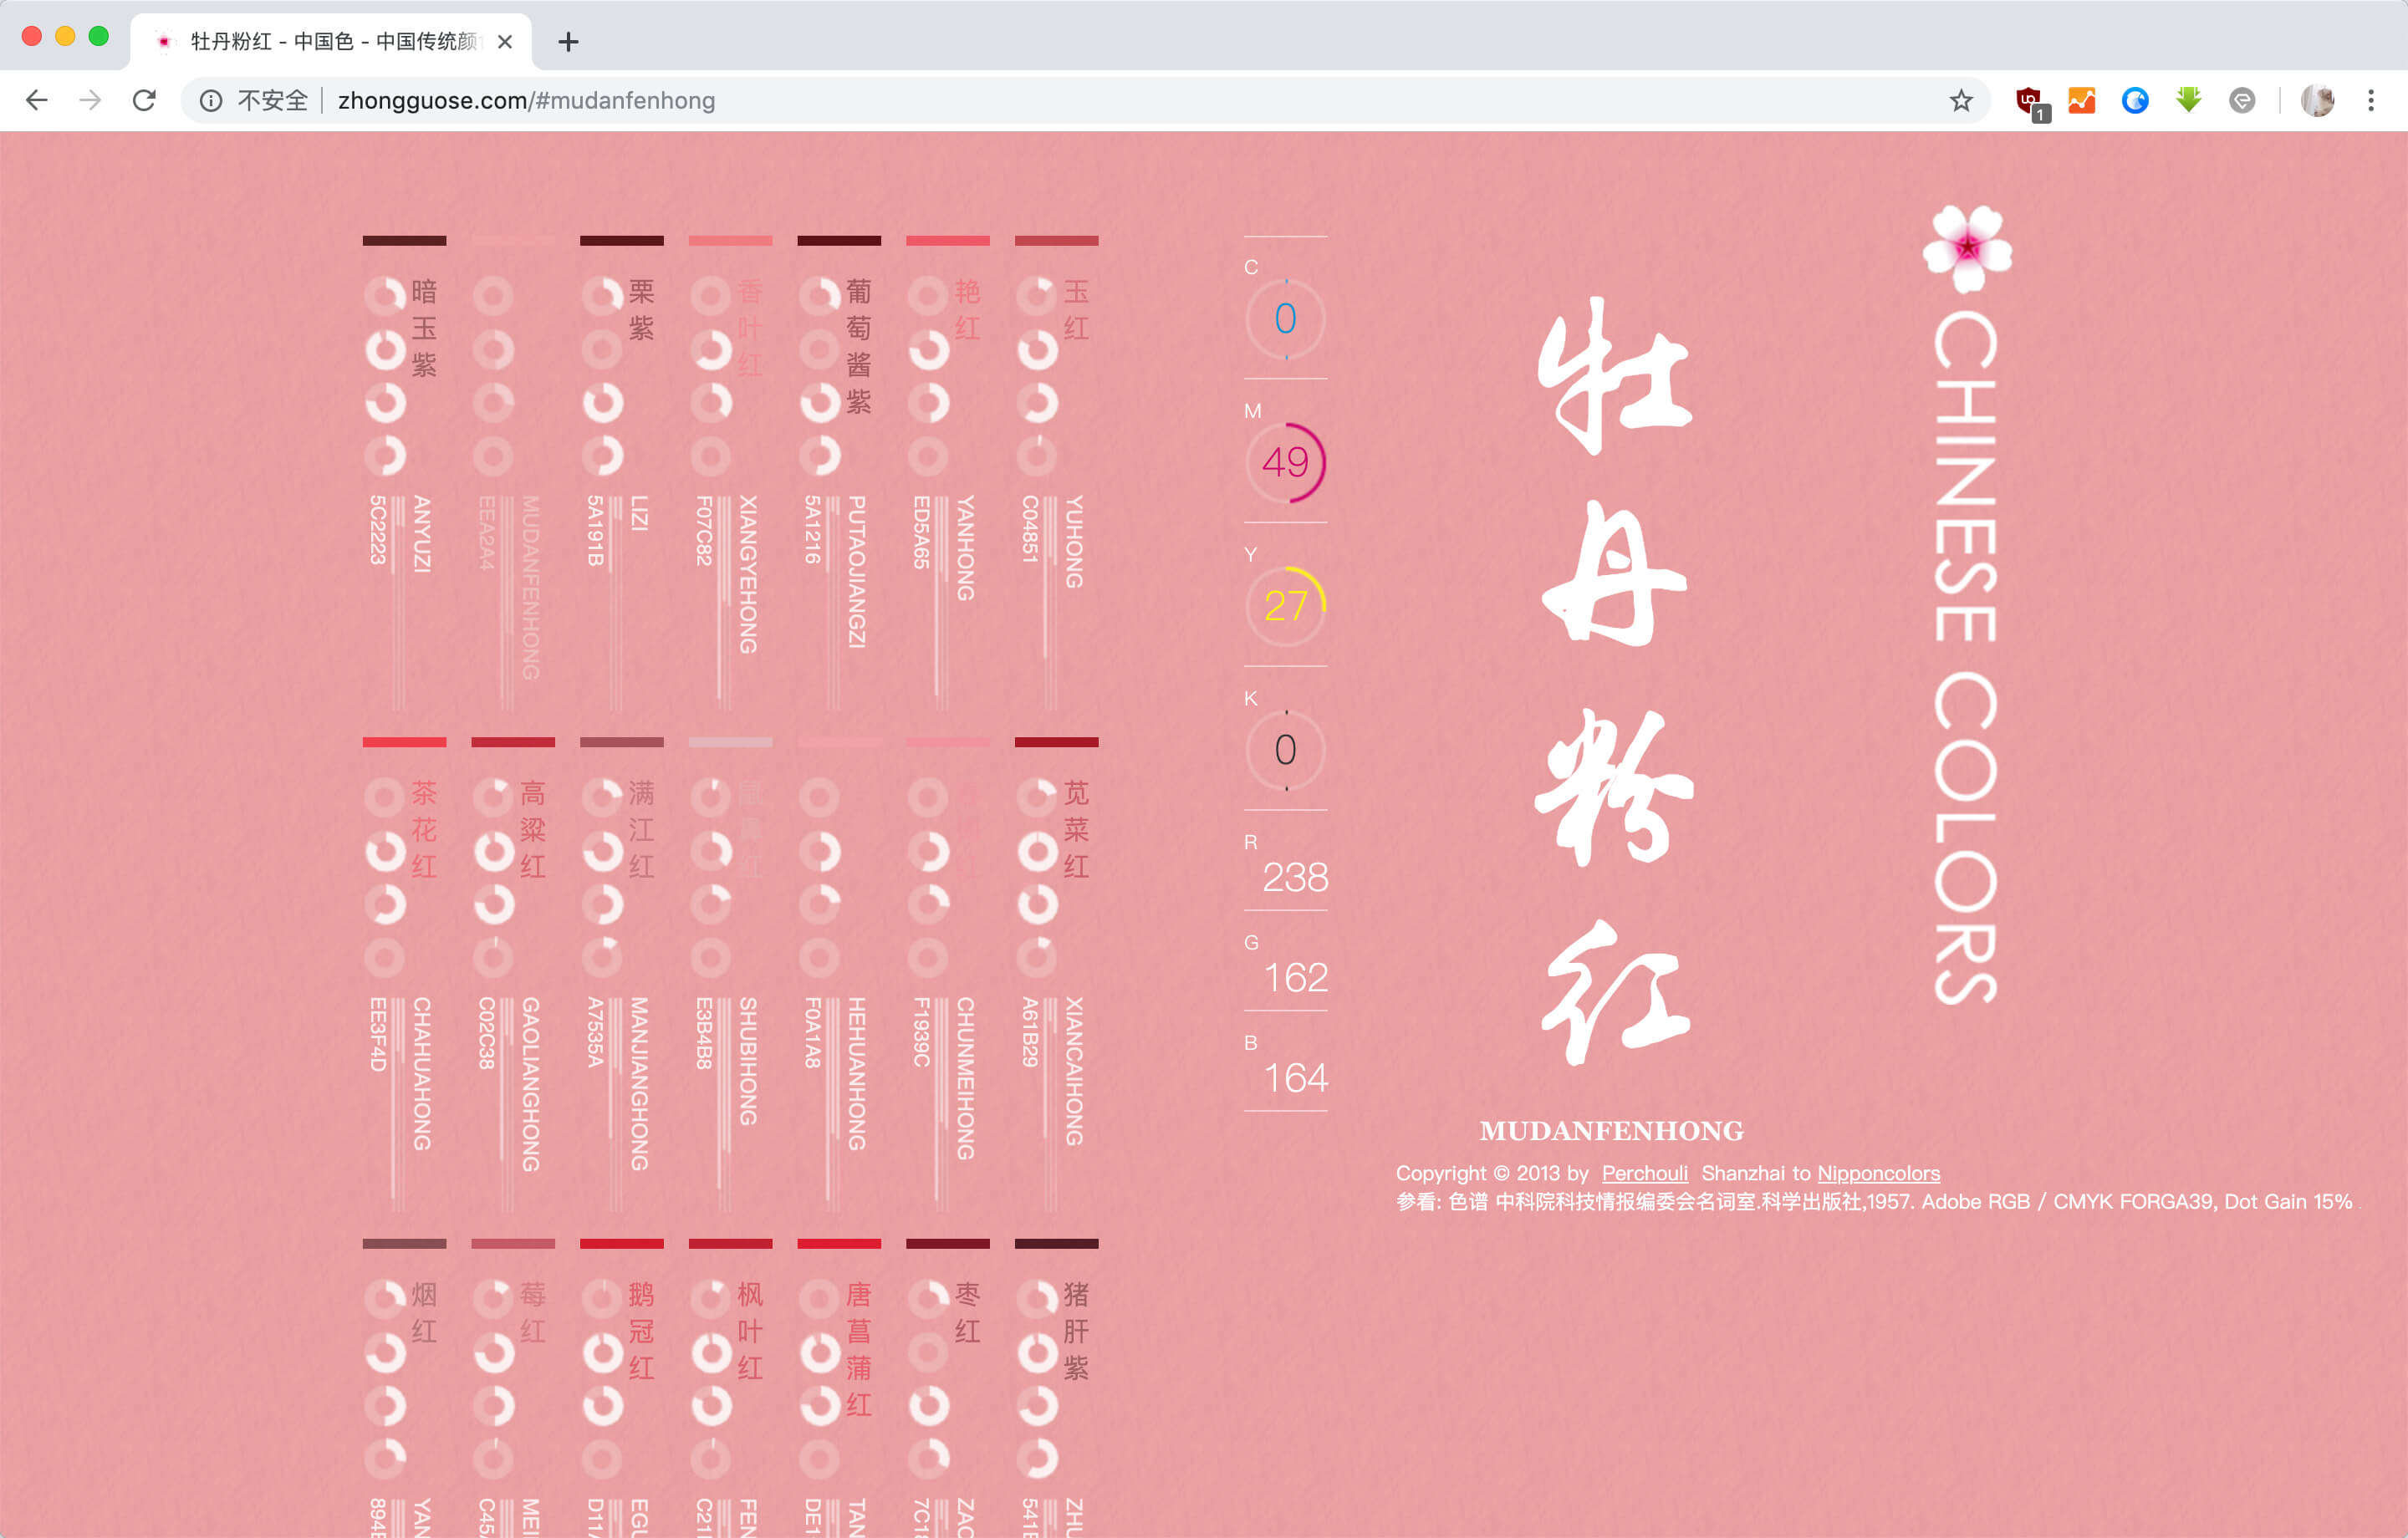
Task: Choose the 枣红 color entry
Action: pyautogui.click(x=947, y=1388)
